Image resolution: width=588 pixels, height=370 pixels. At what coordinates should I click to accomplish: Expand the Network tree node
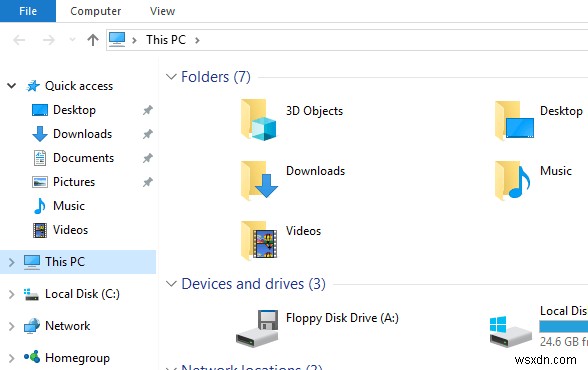click(12, 326)
